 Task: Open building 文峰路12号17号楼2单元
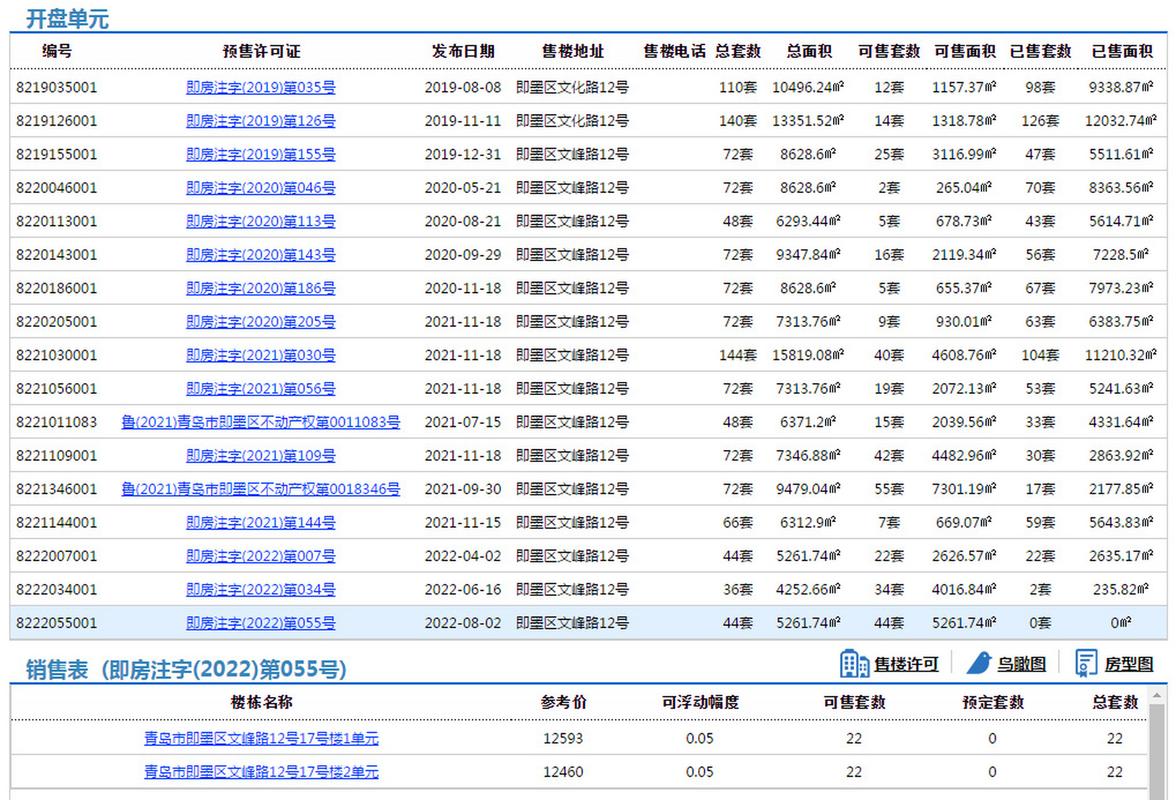tap(261, 772)
